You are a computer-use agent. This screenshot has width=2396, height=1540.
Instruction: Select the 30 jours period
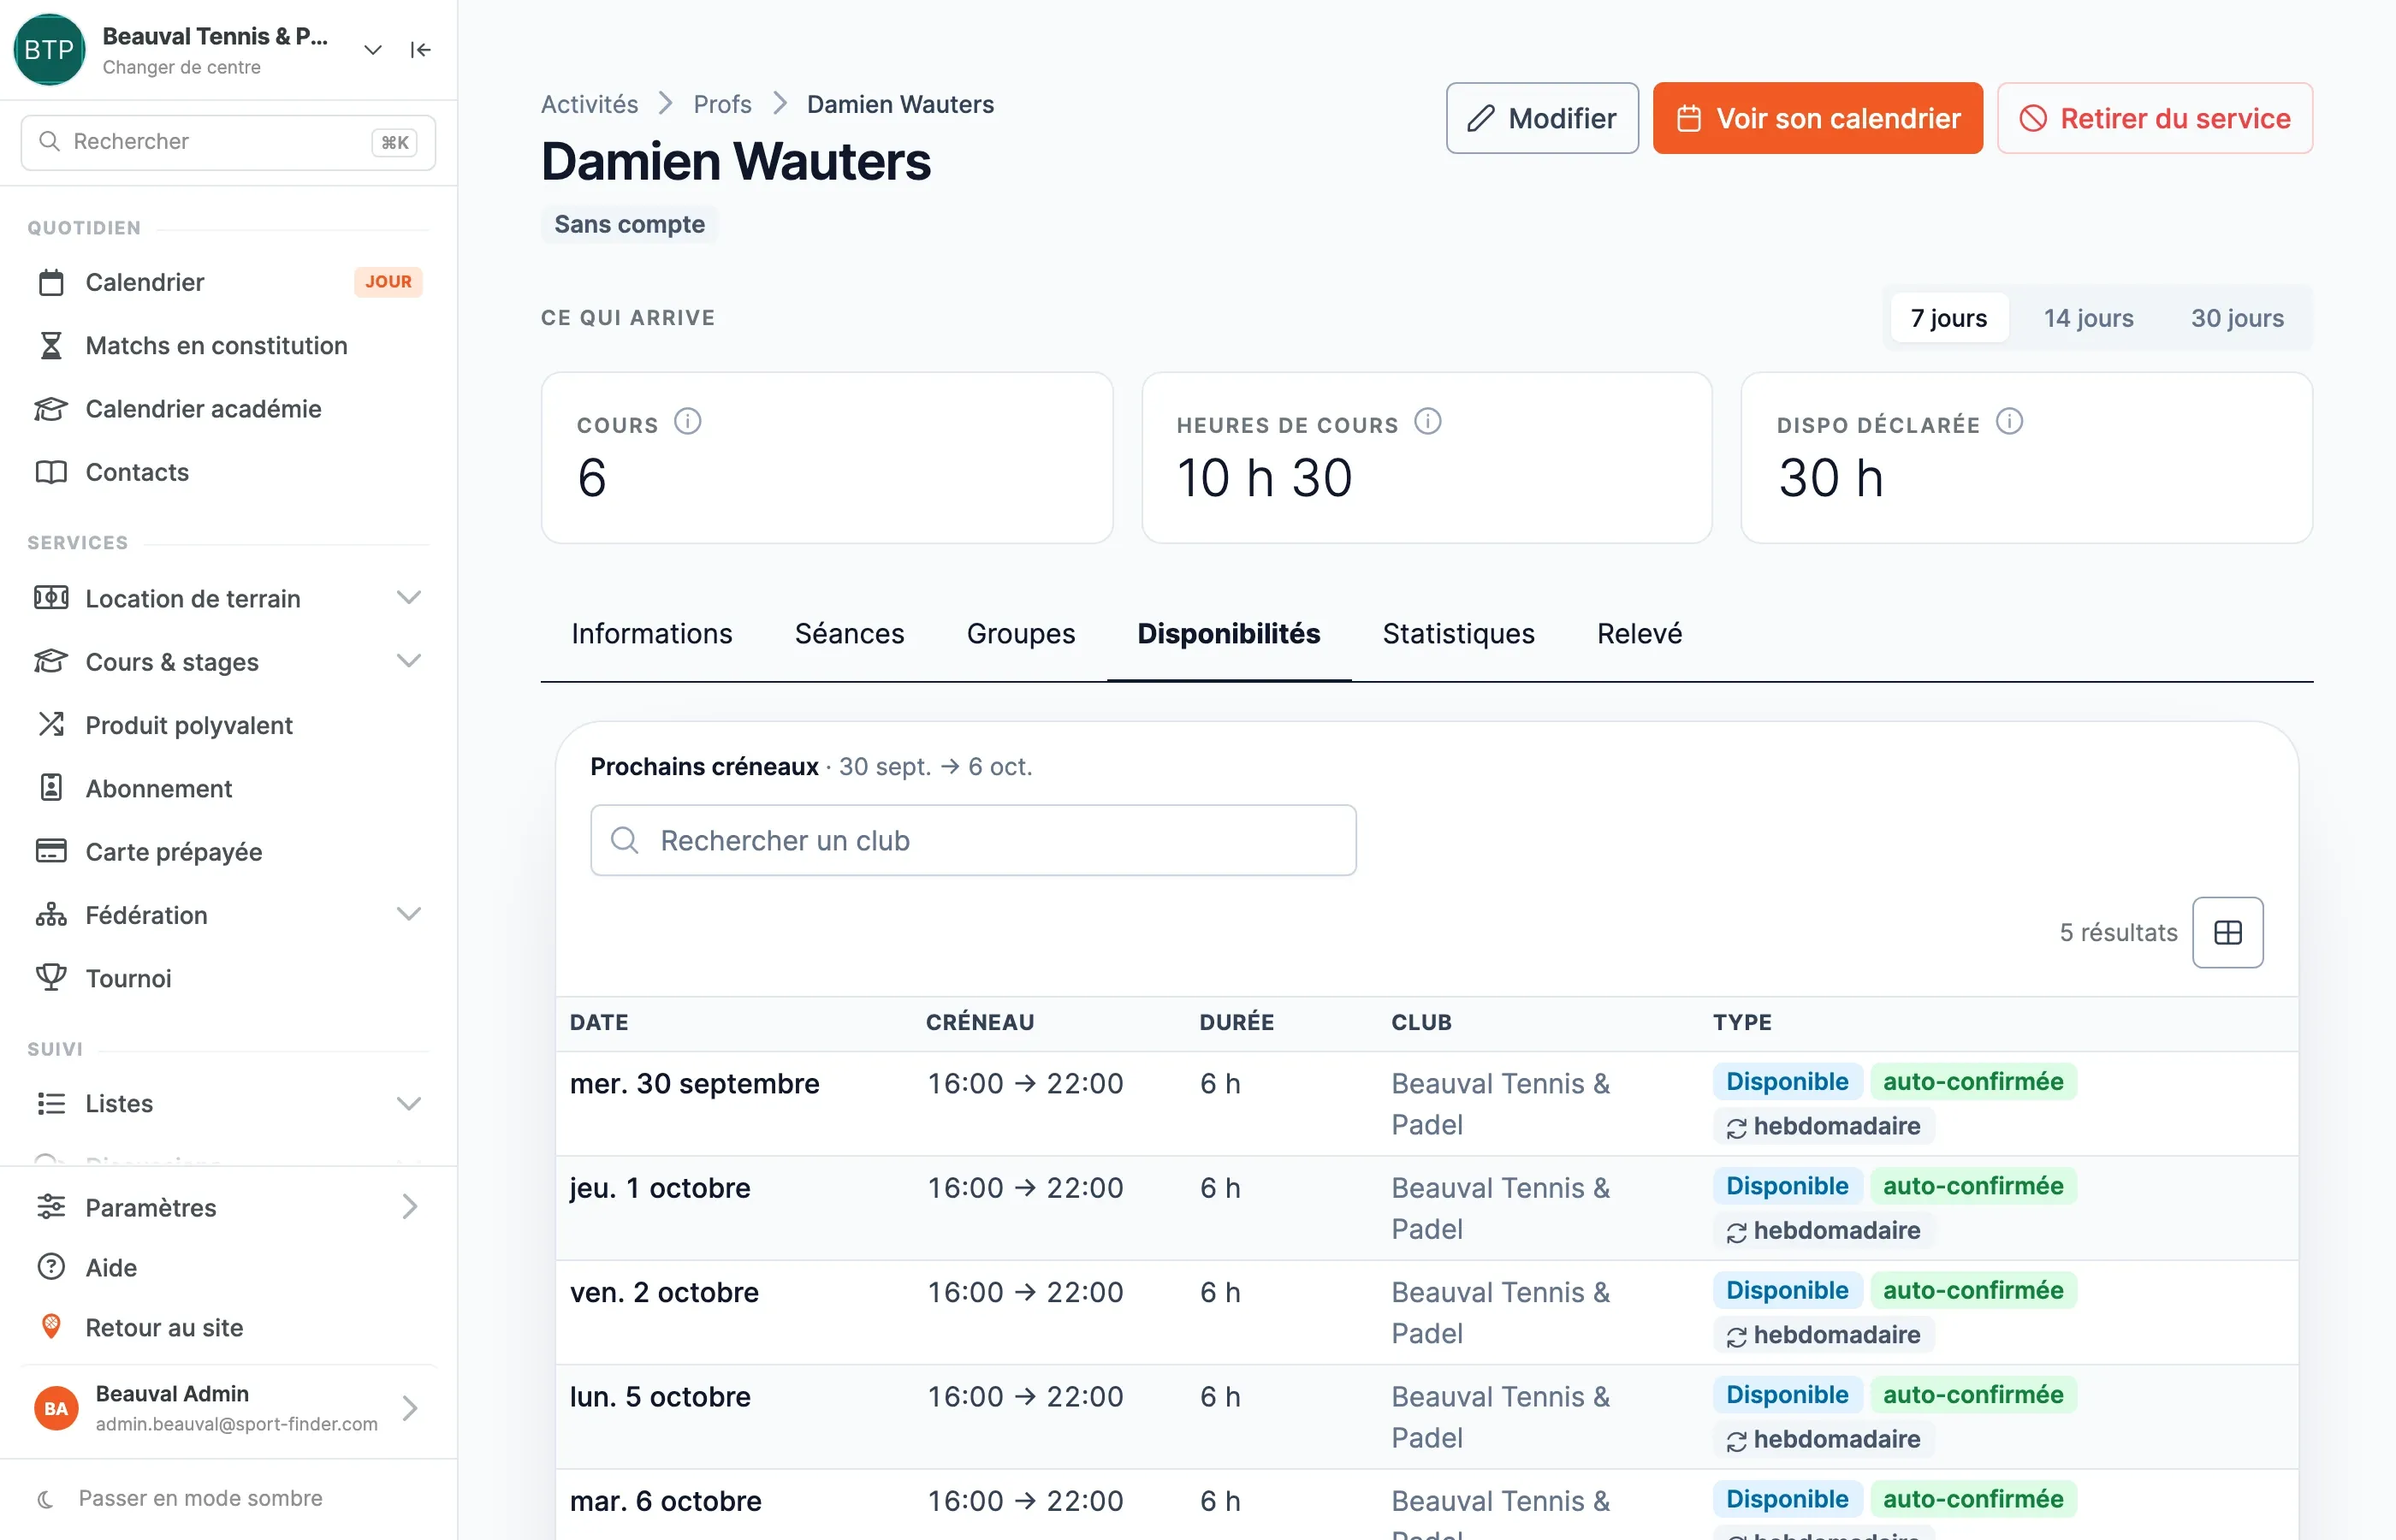(2237, 318)
